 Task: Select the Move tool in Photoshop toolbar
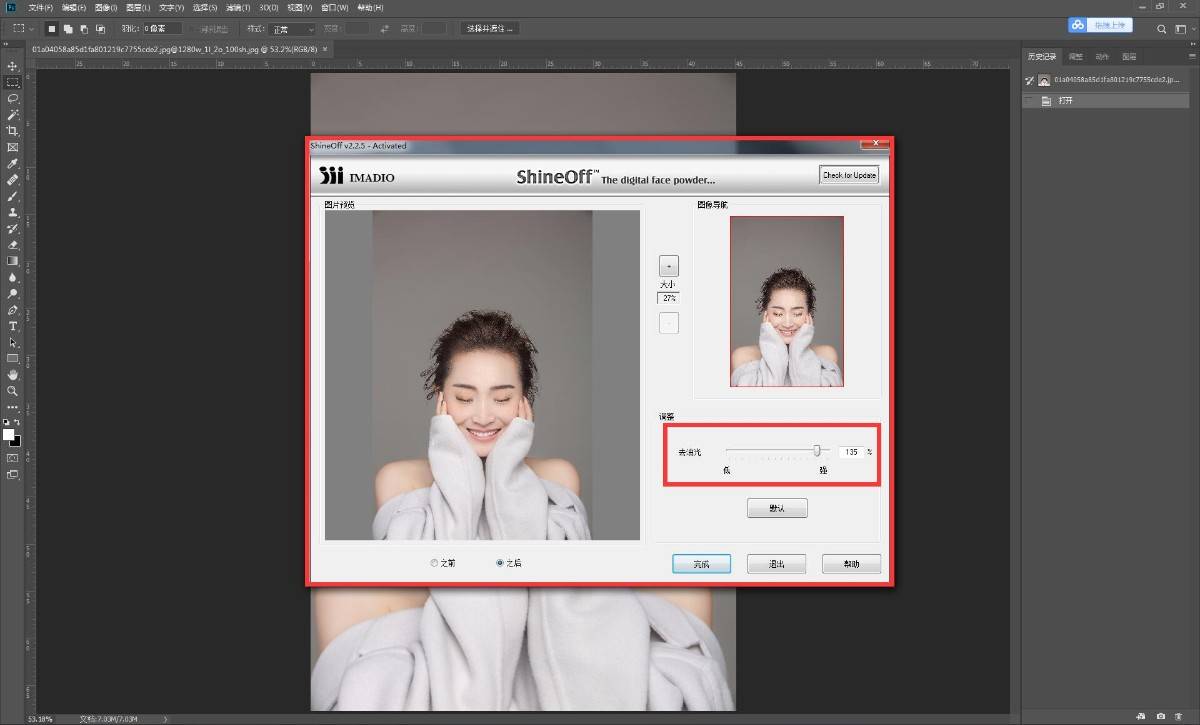[x=13, y=66]
